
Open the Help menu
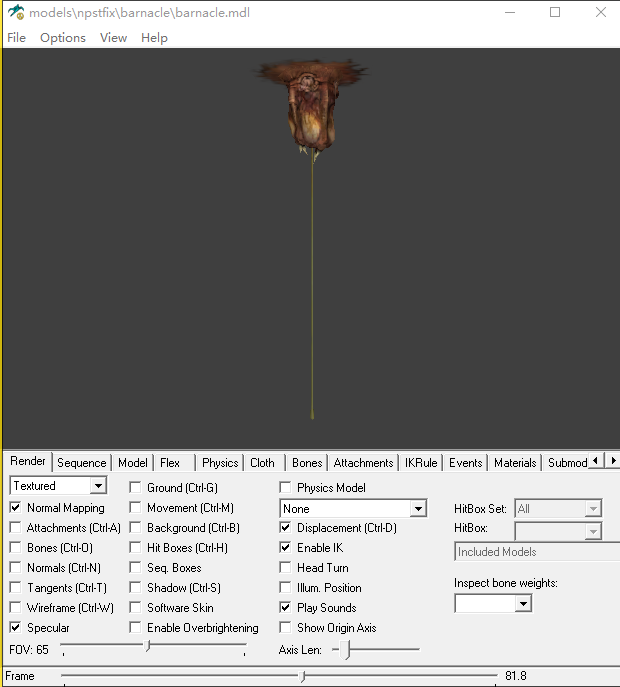154,38
